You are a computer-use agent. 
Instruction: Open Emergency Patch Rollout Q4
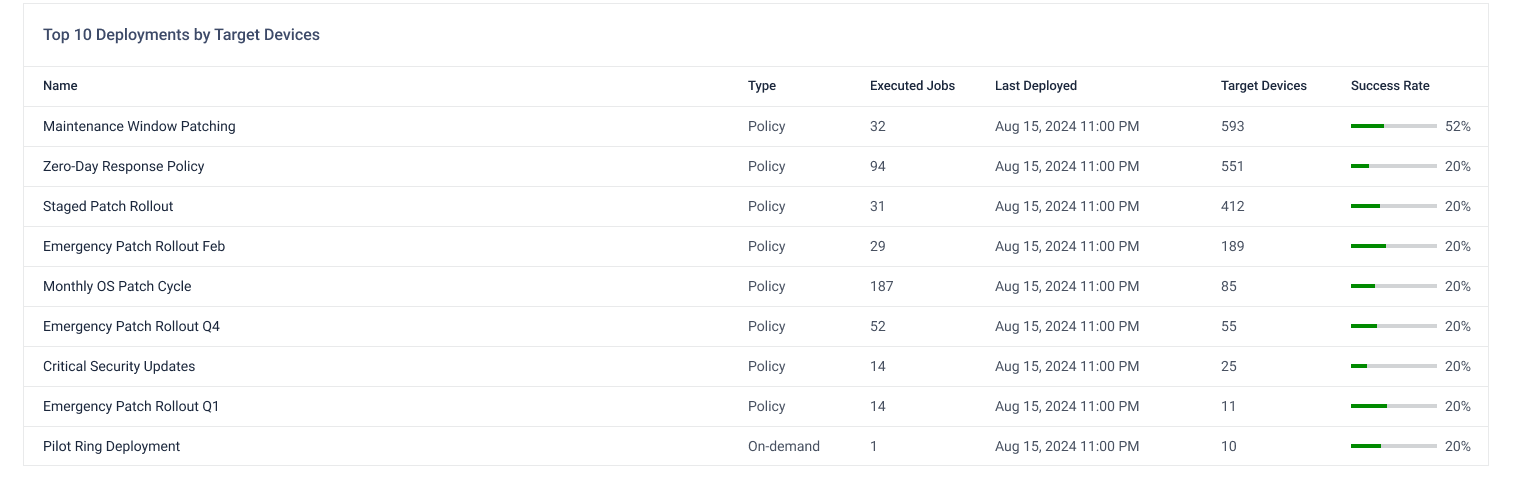131,327
